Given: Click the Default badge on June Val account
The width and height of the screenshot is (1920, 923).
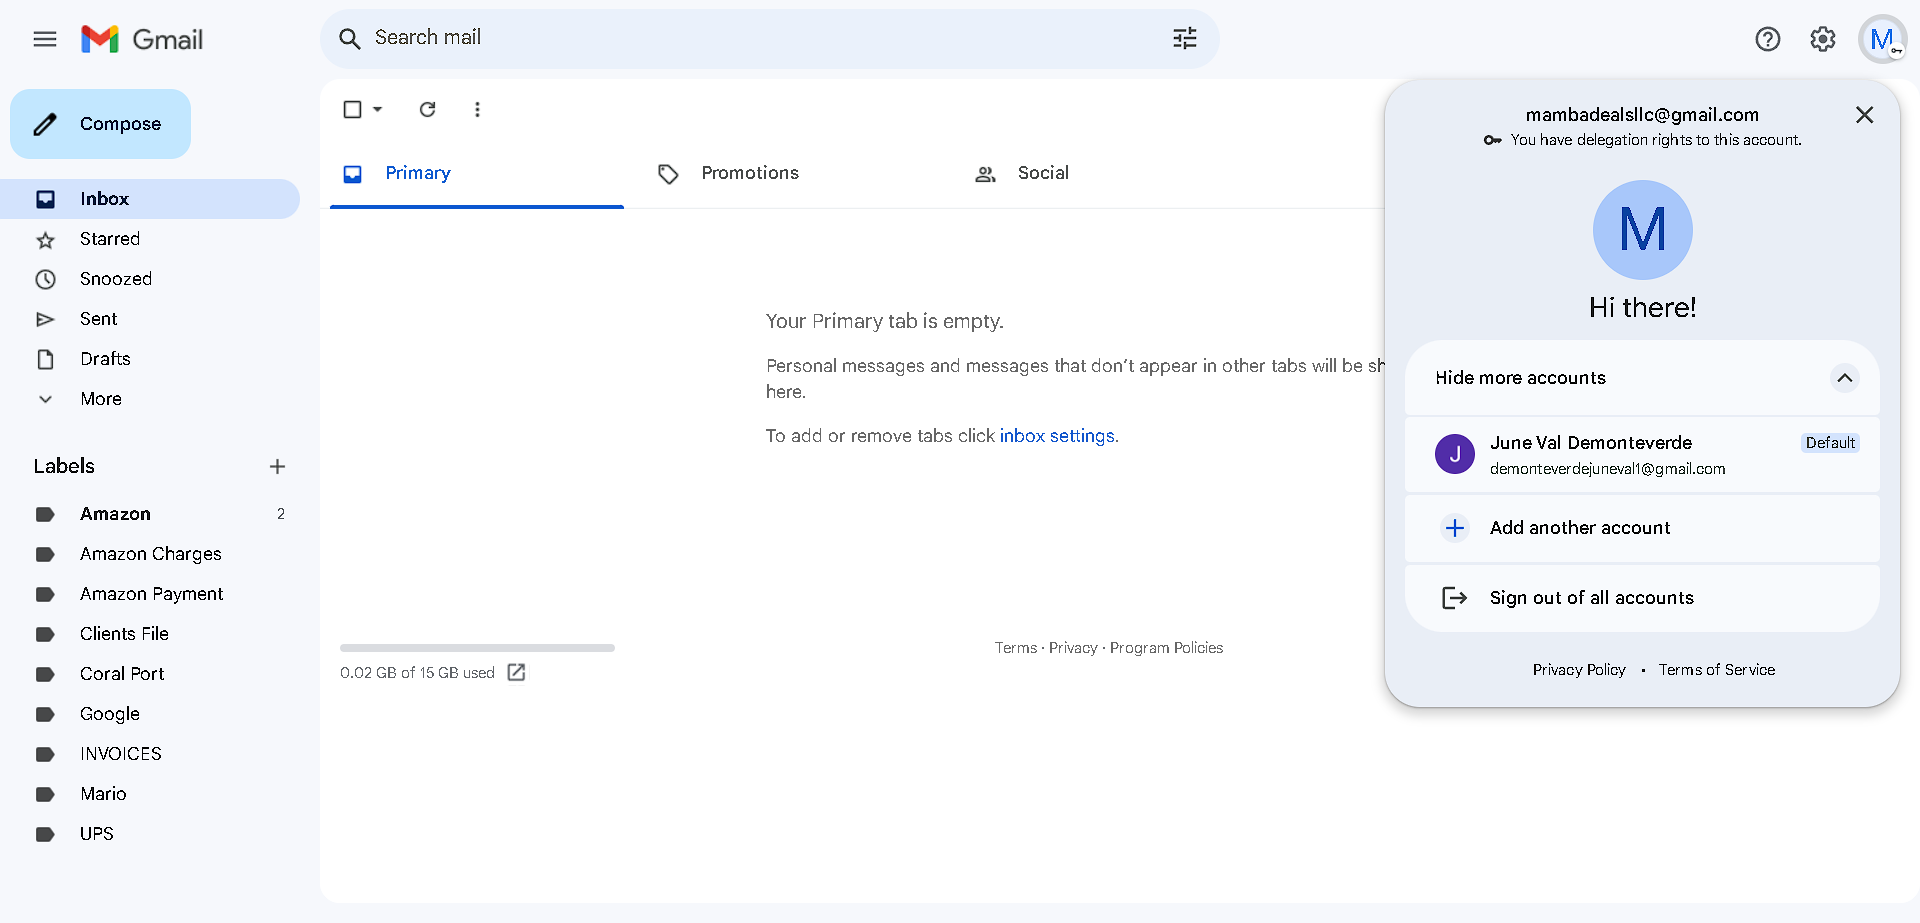Looking at the screenshot, I should coord(1830,443).
